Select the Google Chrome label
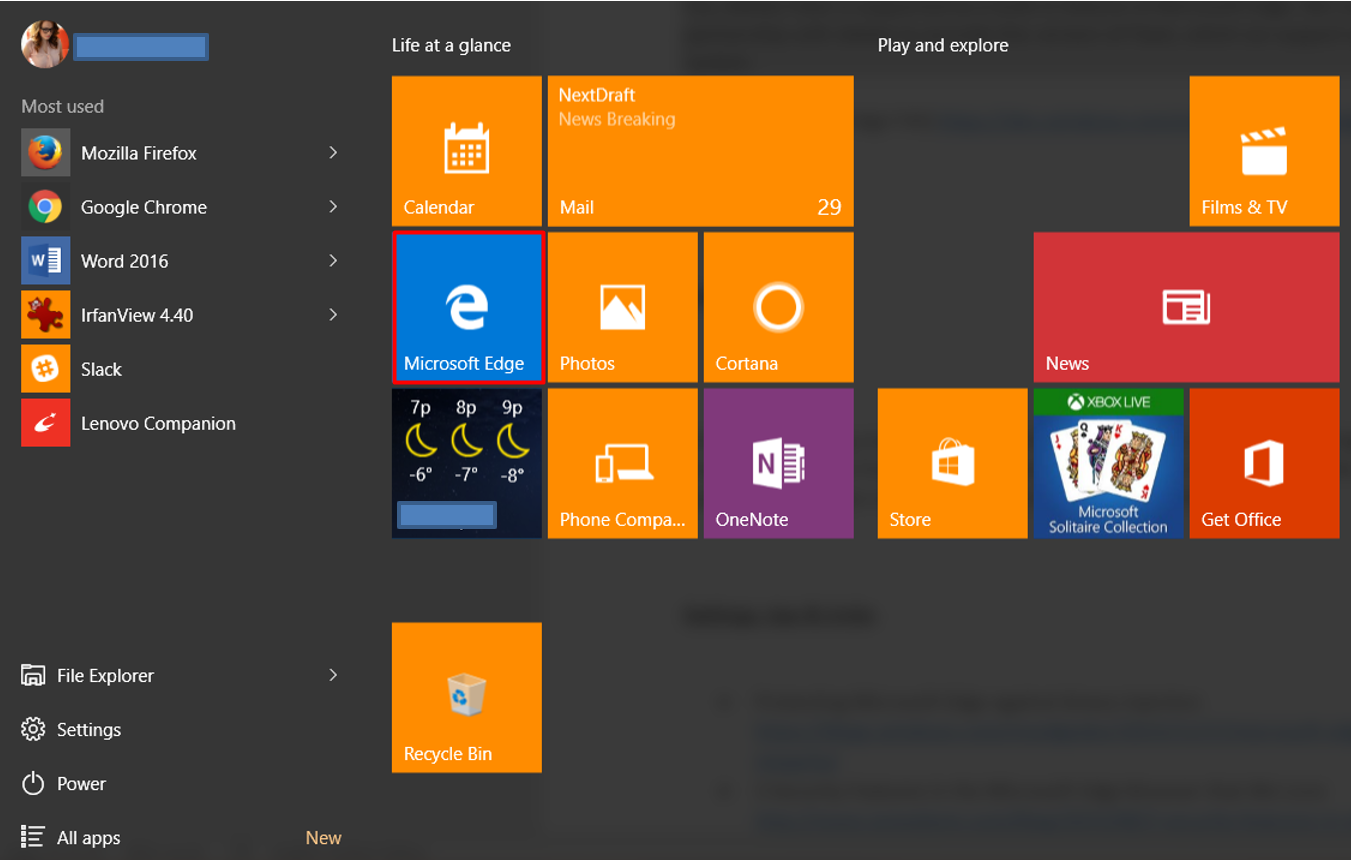This screenshot has height=860, width=1351. point(144,207)
